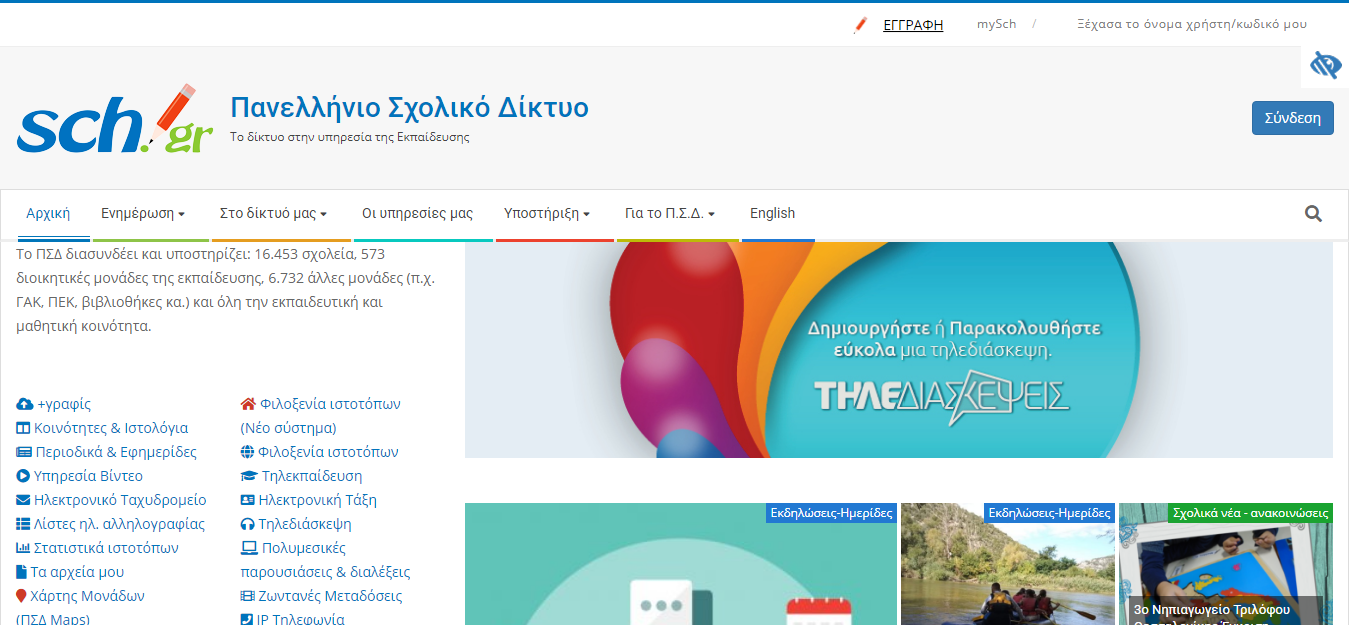The image size is (1349, 625).
Task: Select Οι υπηρεσίες μας menu item
Action: pyautogui.click(x=417, y=213)
